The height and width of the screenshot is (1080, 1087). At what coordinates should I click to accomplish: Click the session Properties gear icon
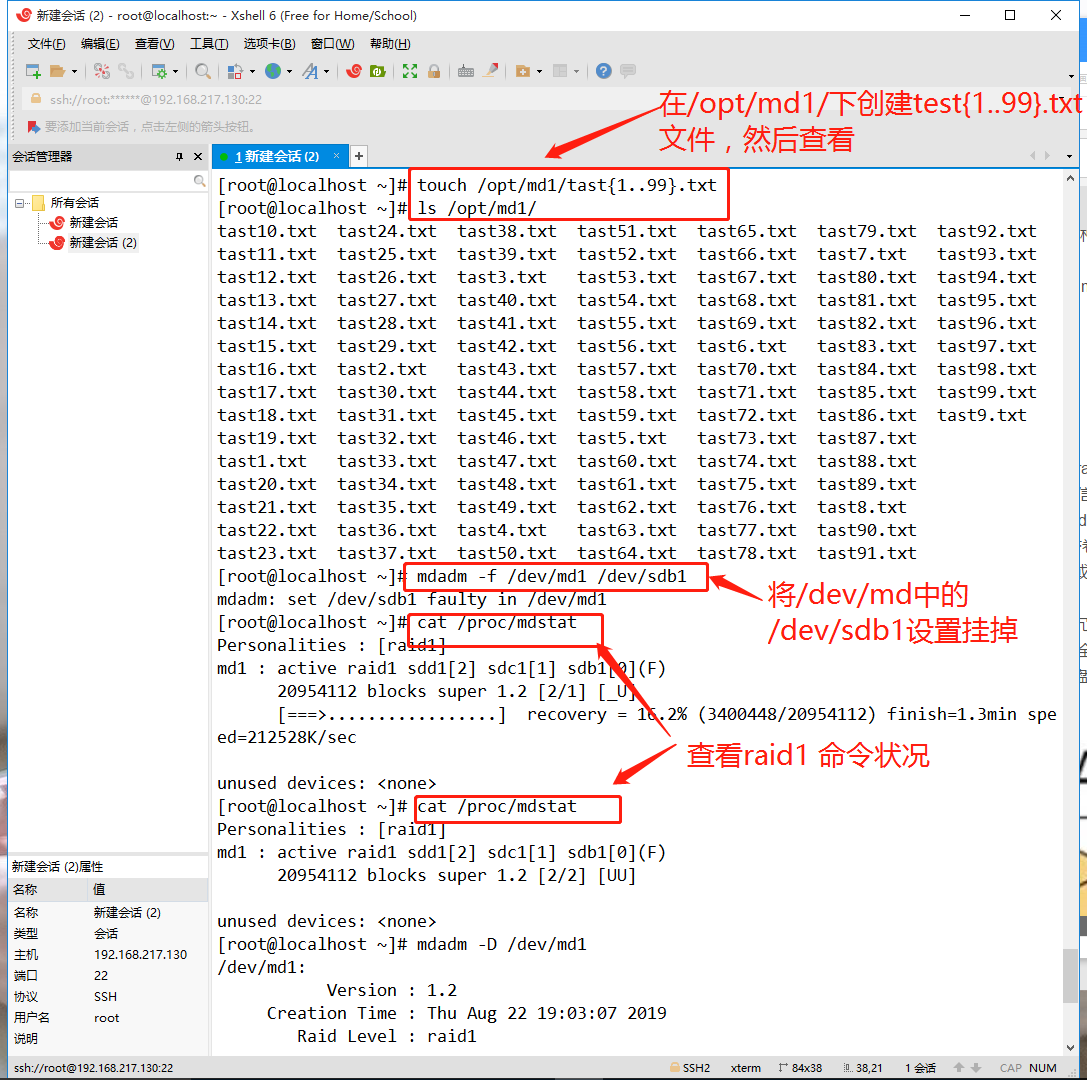159,71
